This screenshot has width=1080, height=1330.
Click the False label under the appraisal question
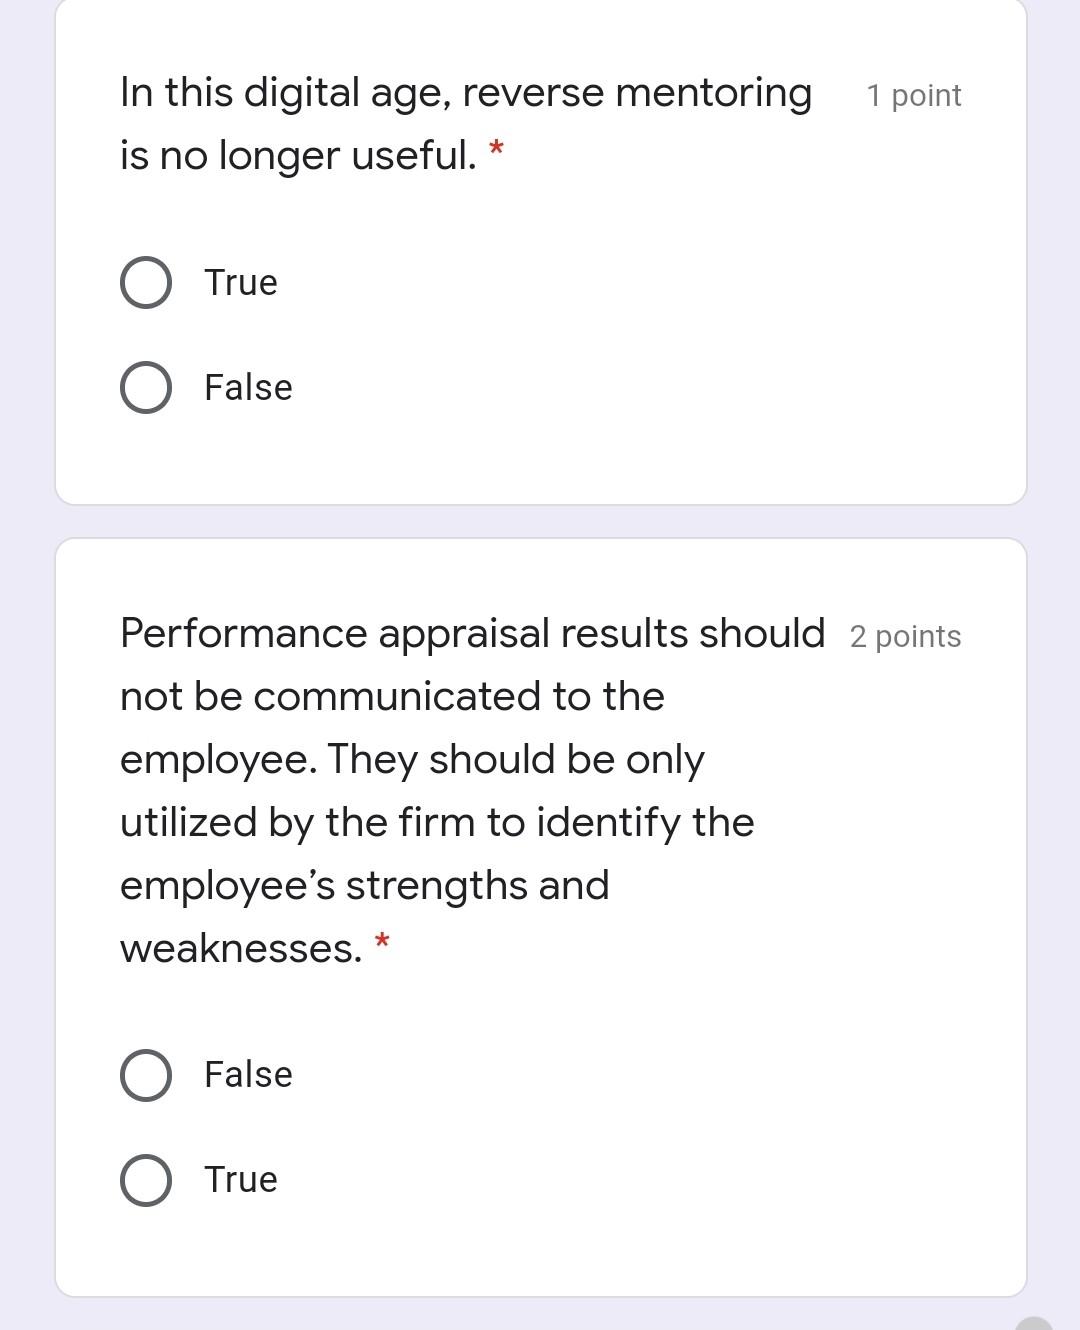click(247, 1075)
